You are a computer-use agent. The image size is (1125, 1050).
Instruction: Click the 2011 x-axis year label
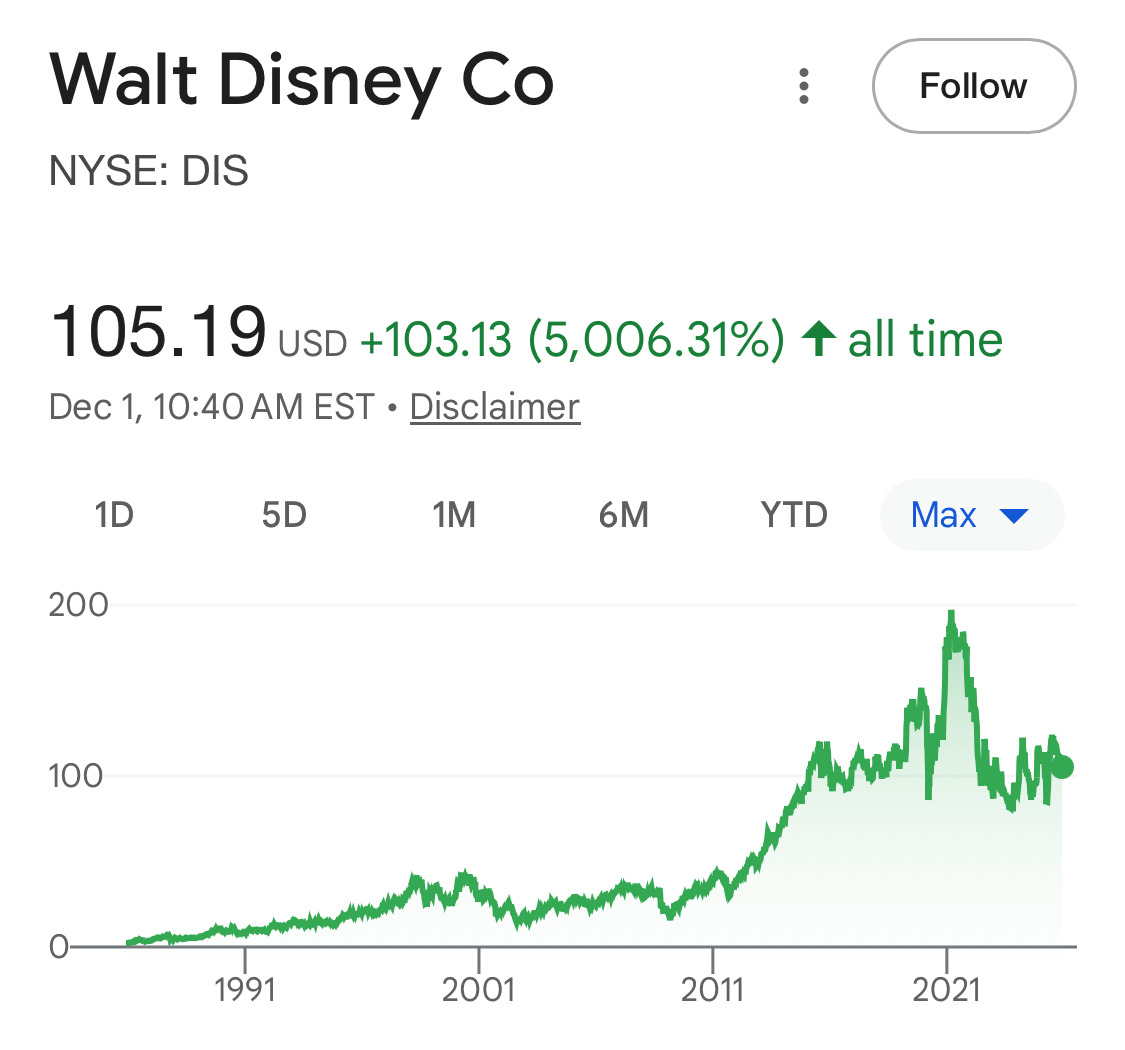(x=713, y=990)
